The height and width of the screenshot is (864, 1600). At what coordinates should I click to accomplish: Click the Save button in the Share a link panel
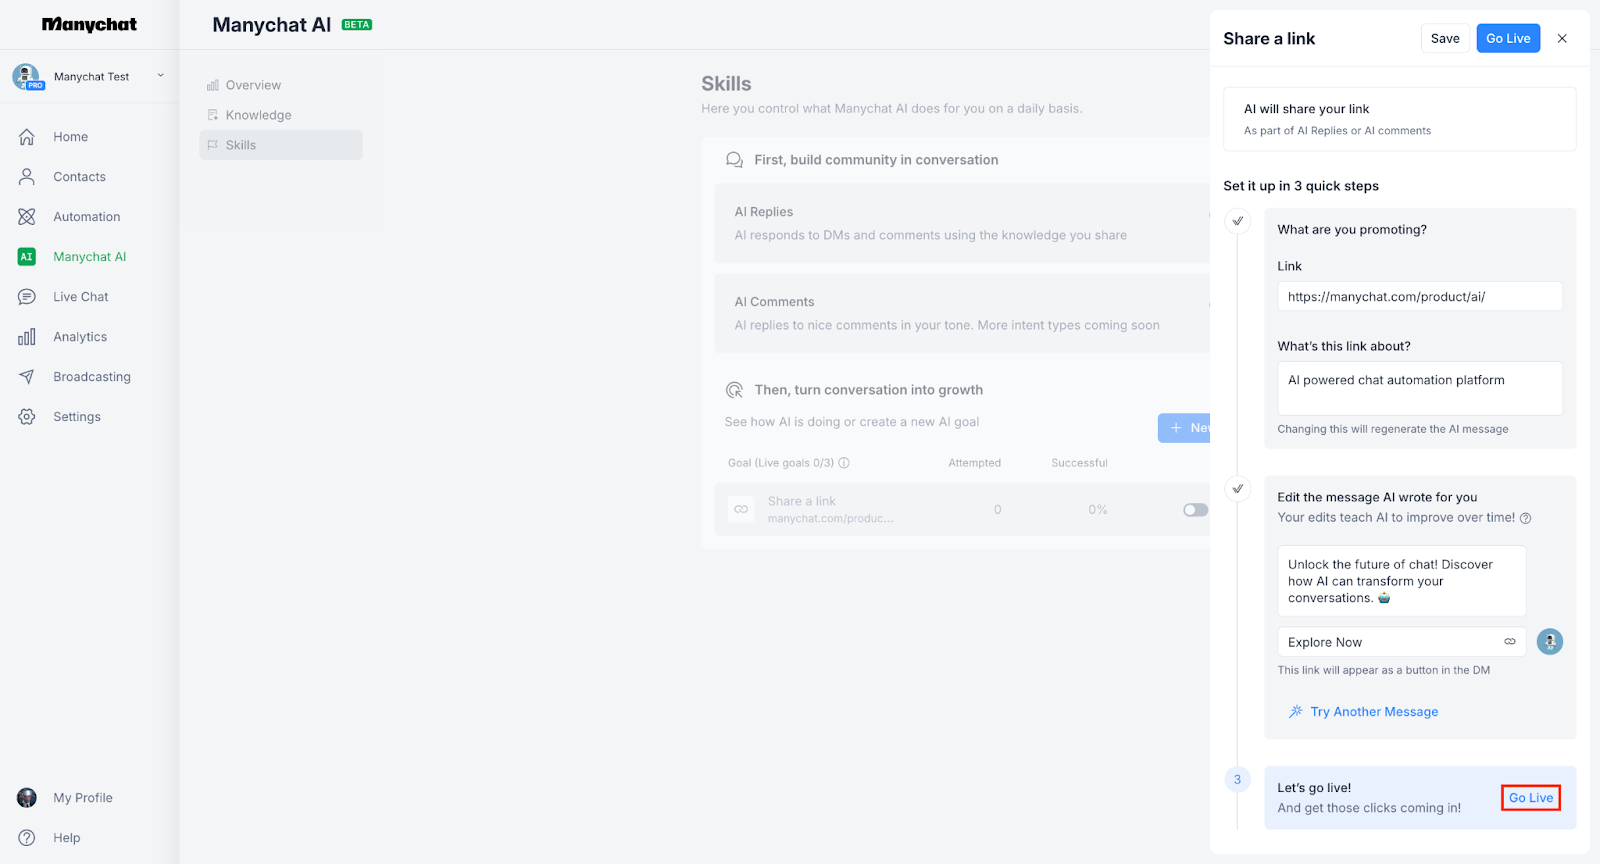click(x=1445, y=38)
